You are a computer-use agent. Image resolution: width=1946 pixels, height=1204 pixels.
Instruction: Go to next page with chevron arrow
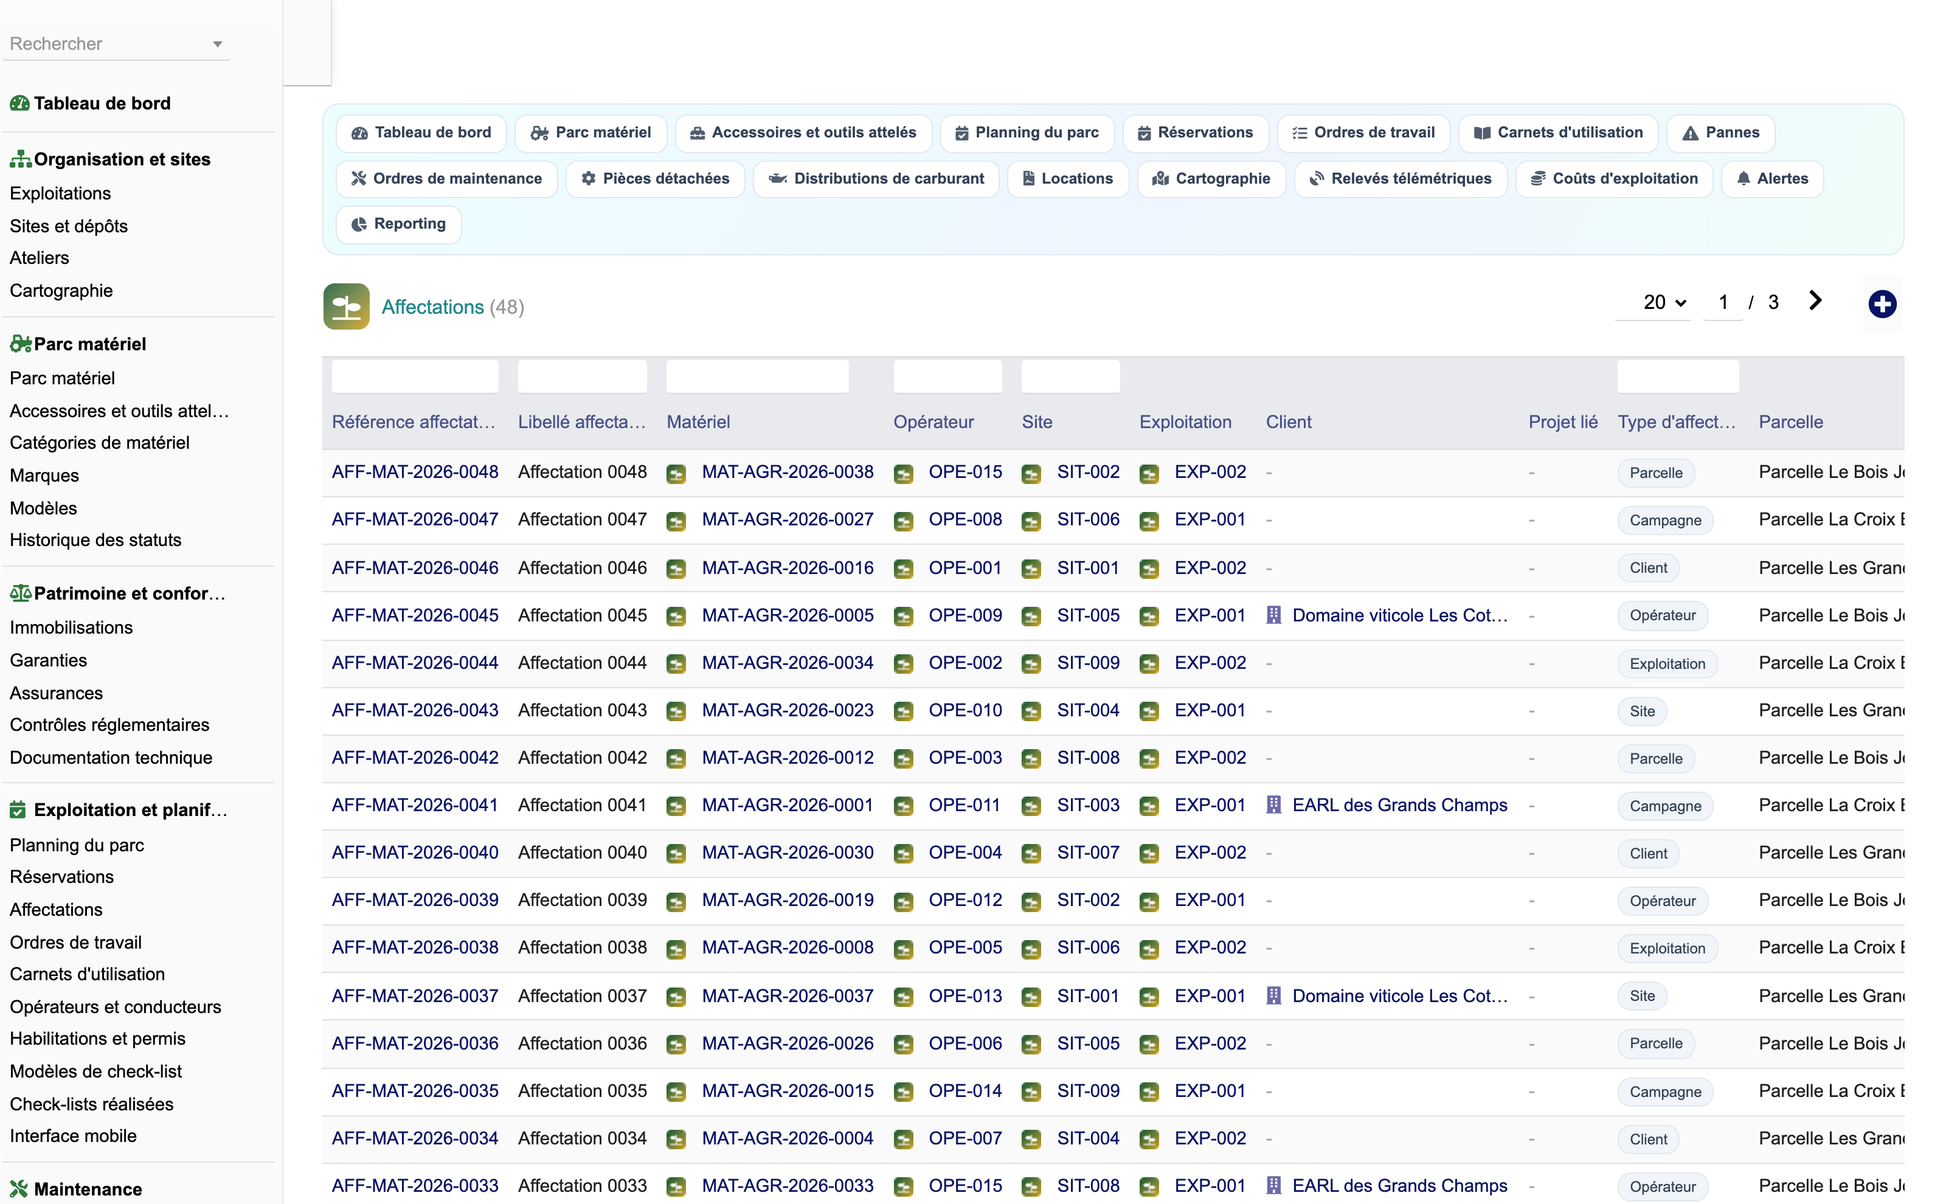1815,301
